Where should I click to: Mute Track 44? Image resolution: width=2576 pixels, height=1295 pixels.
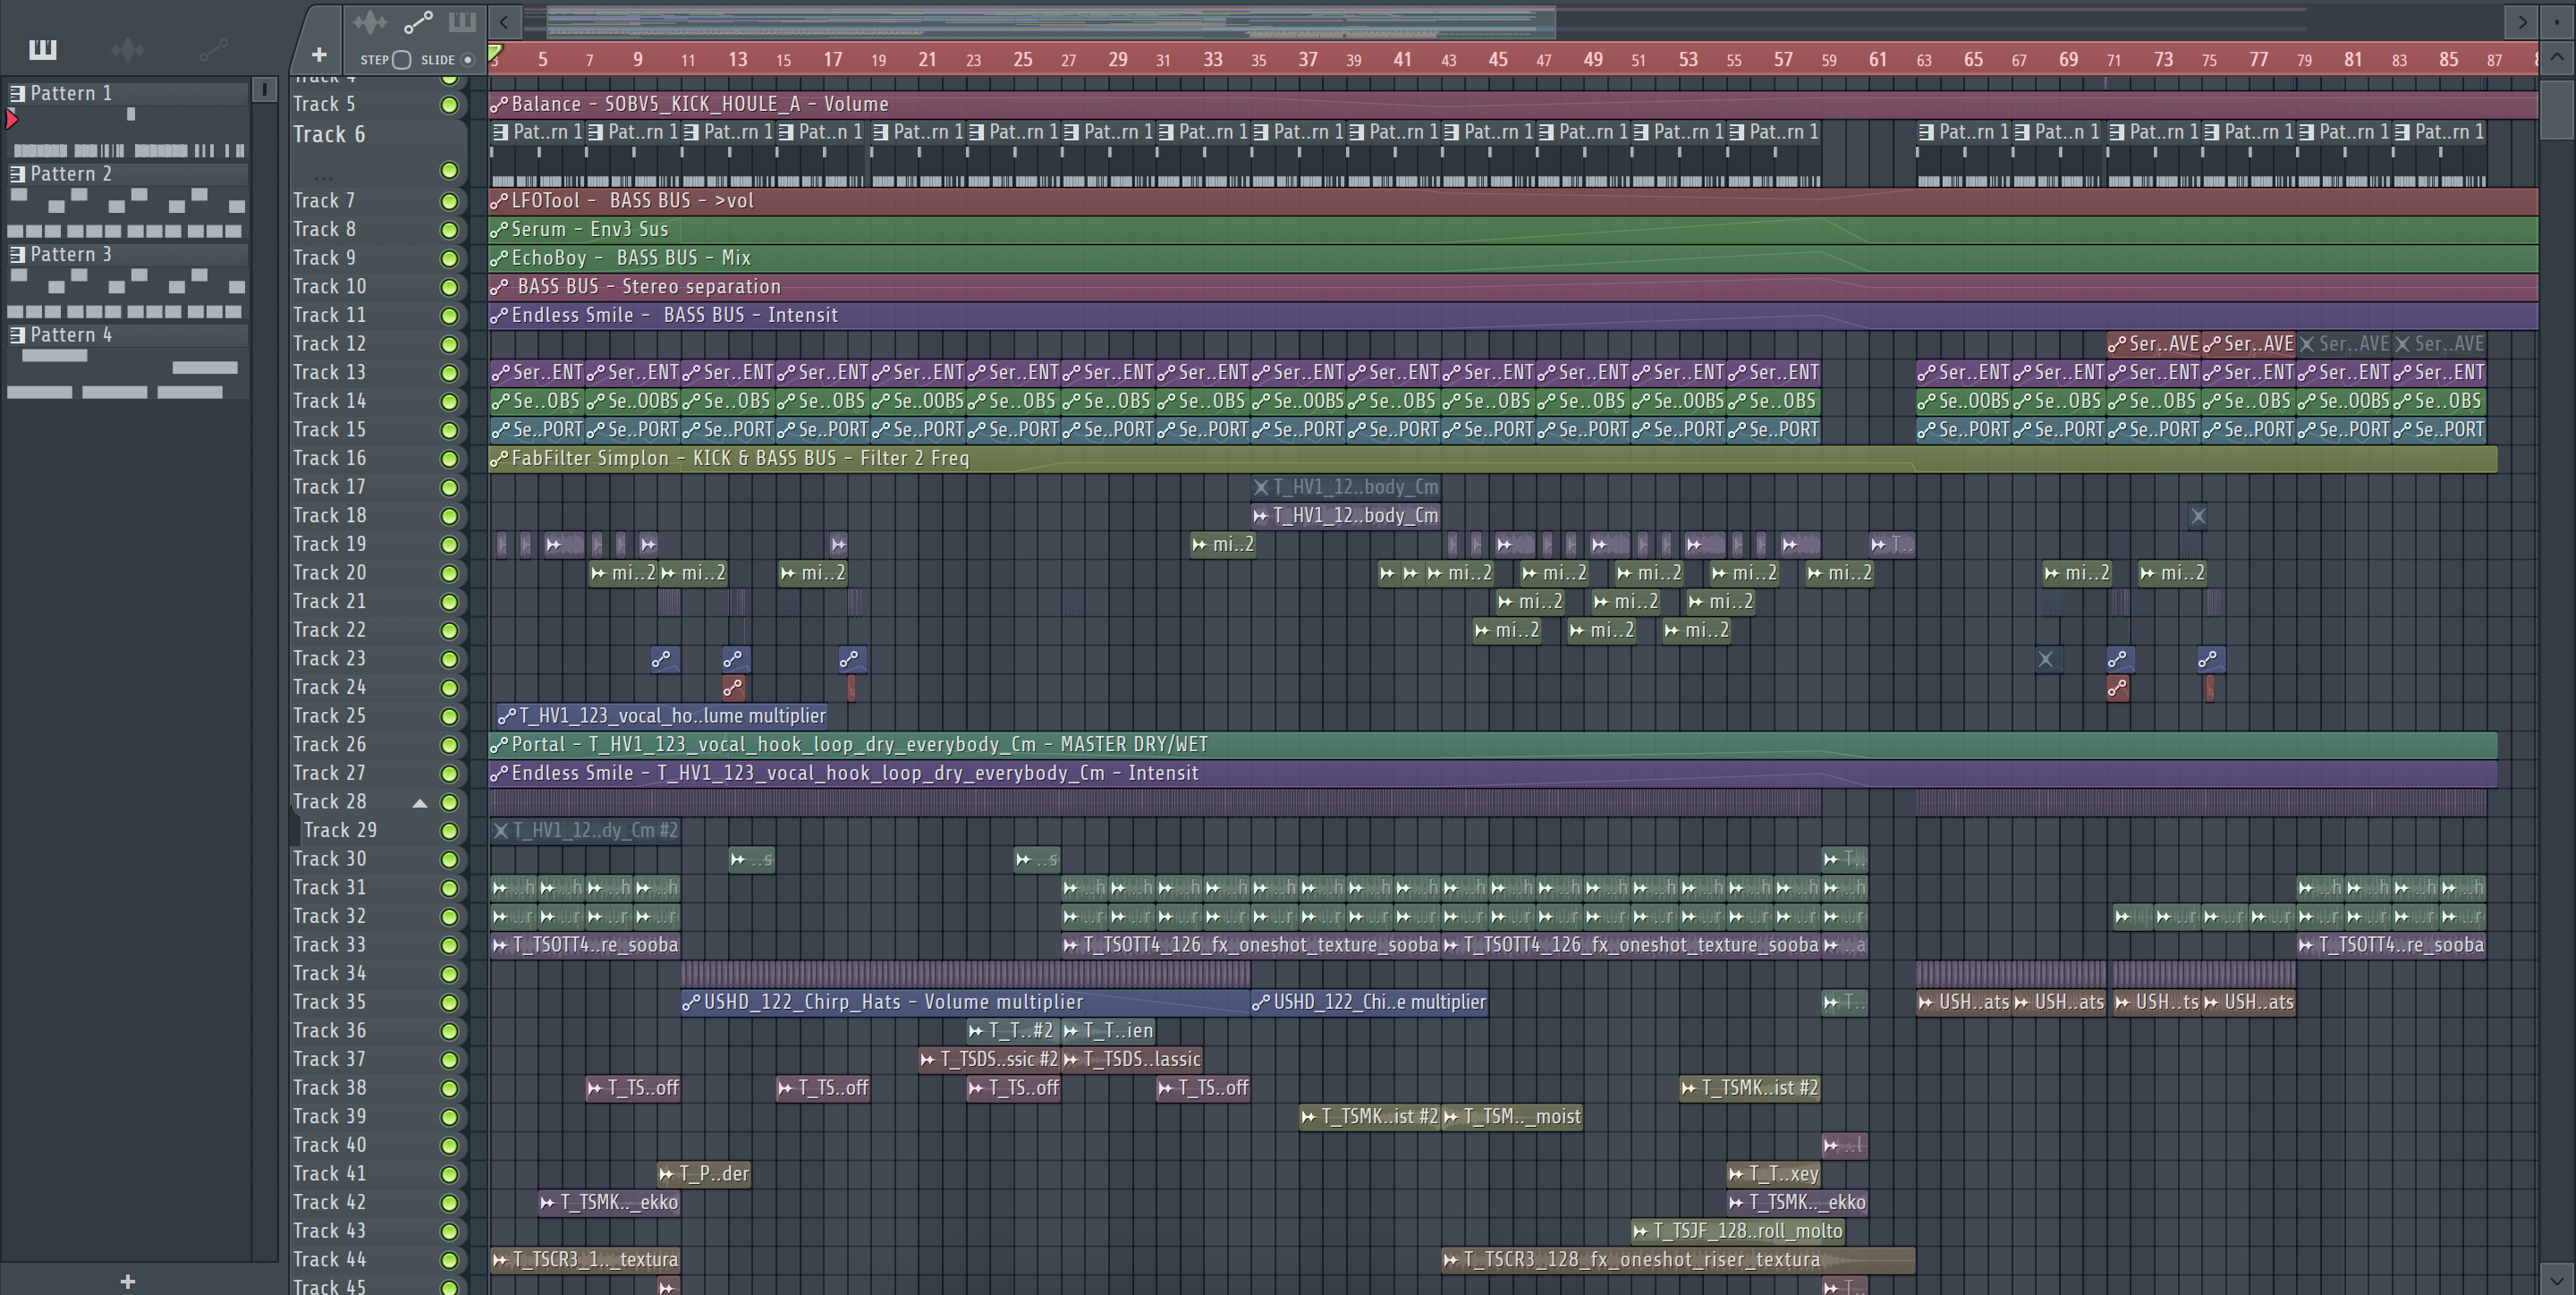(x=449, y=1261)
